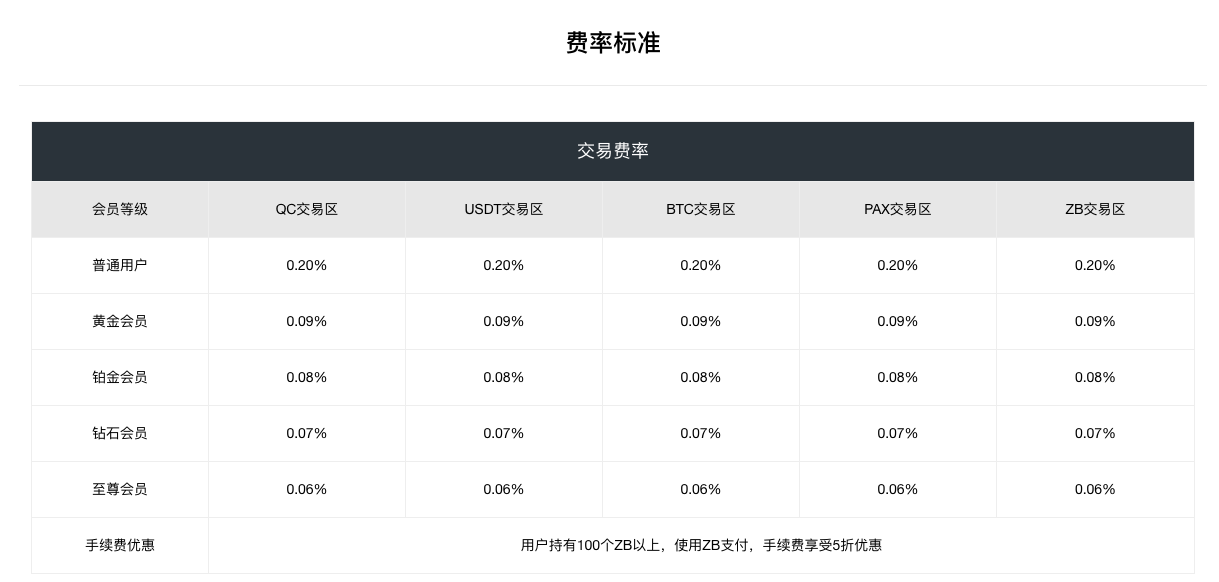Click 钻石会员 fee under PAX交易区
The width and height of the screenshot is (1219, 582).
(x=897, y=433)
